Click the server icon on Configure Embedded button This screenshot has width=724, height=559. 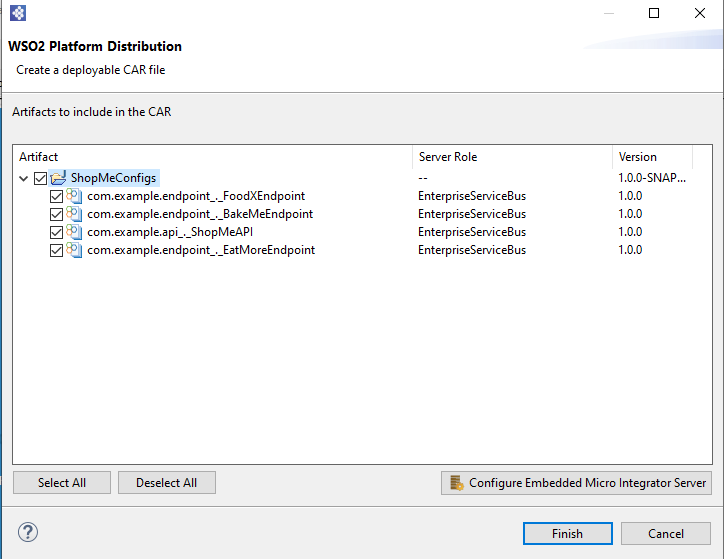pyautogui.click(x=457, y=483)
